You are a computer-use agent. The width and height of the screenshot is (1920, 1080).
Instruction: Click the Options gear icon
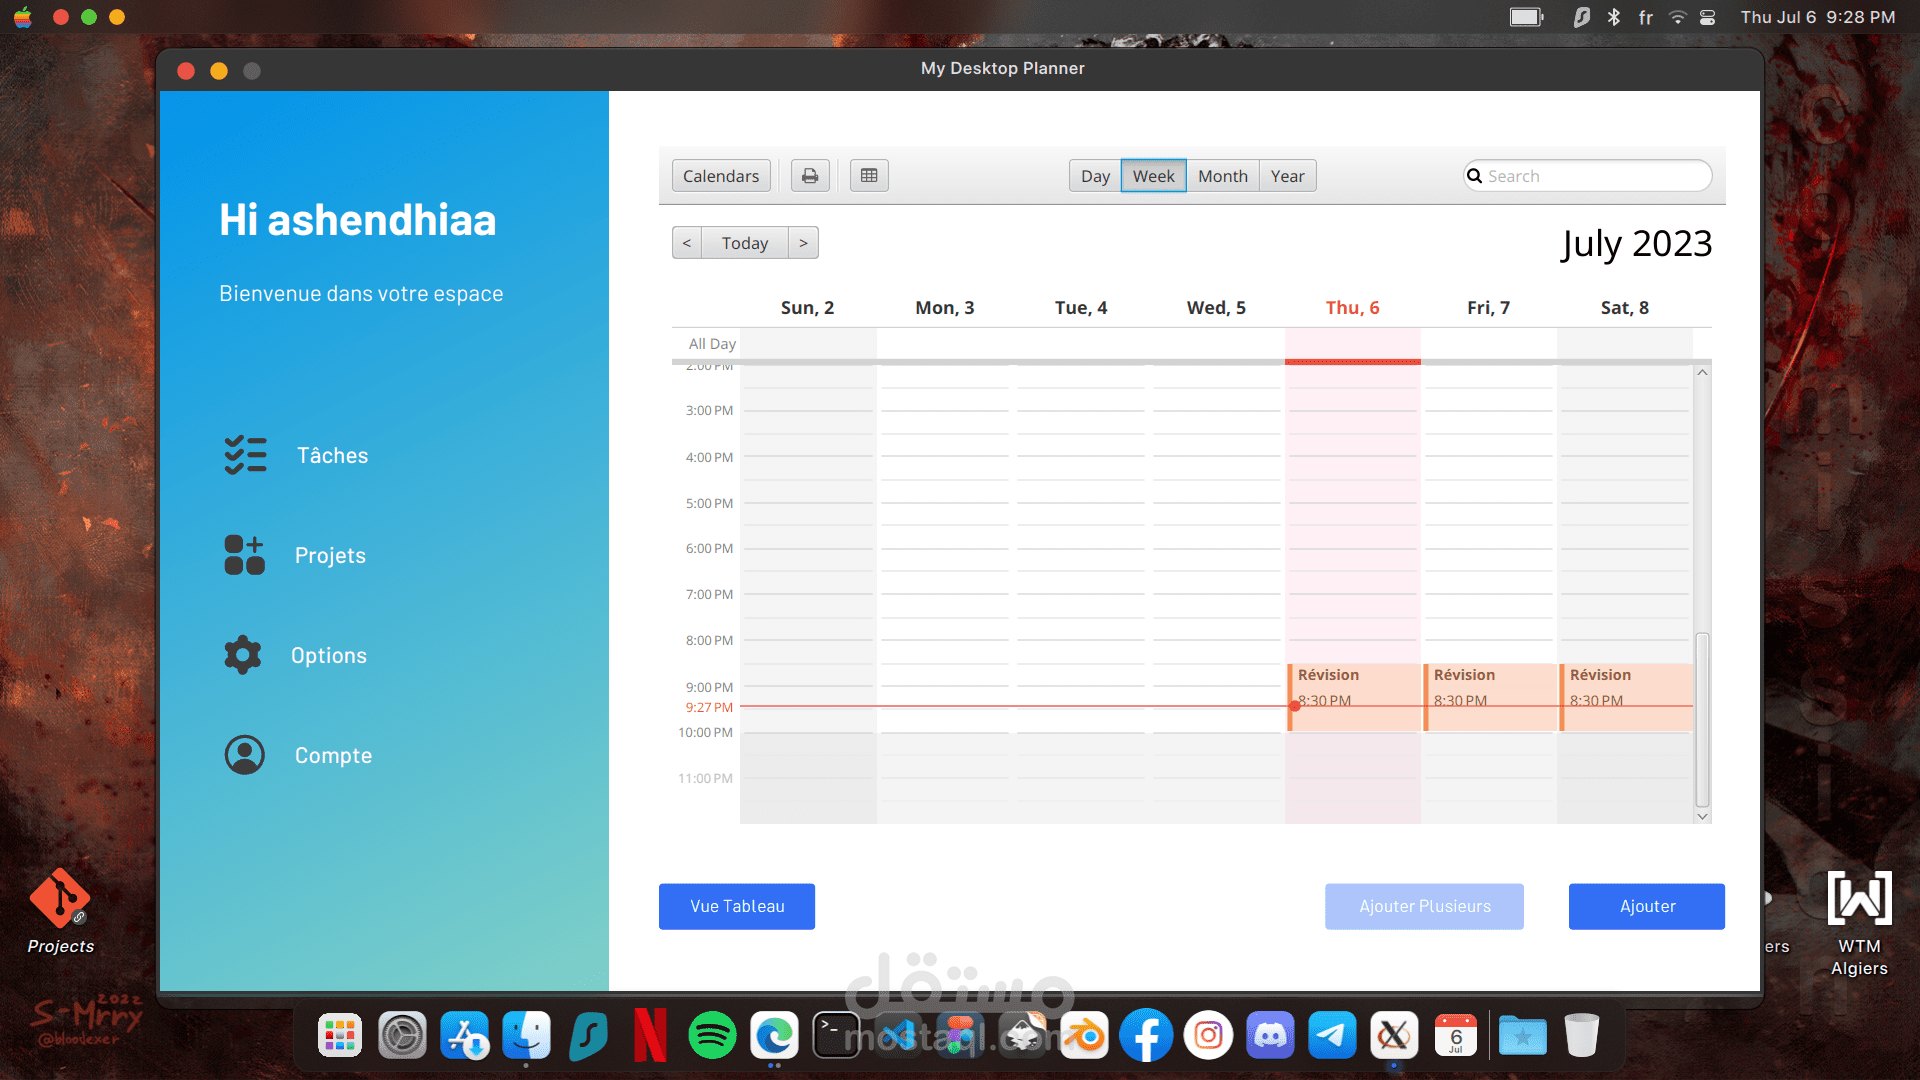click(x=243, y=655)
